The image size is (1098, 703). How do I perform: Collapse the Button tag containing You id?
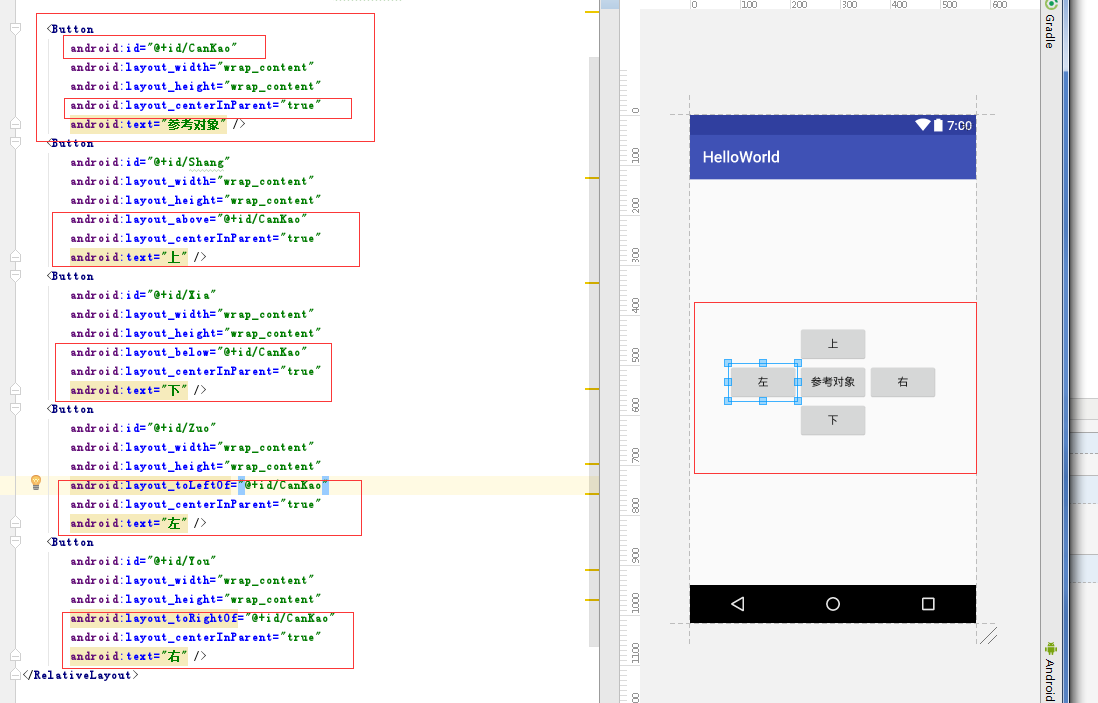coord(15,542)
